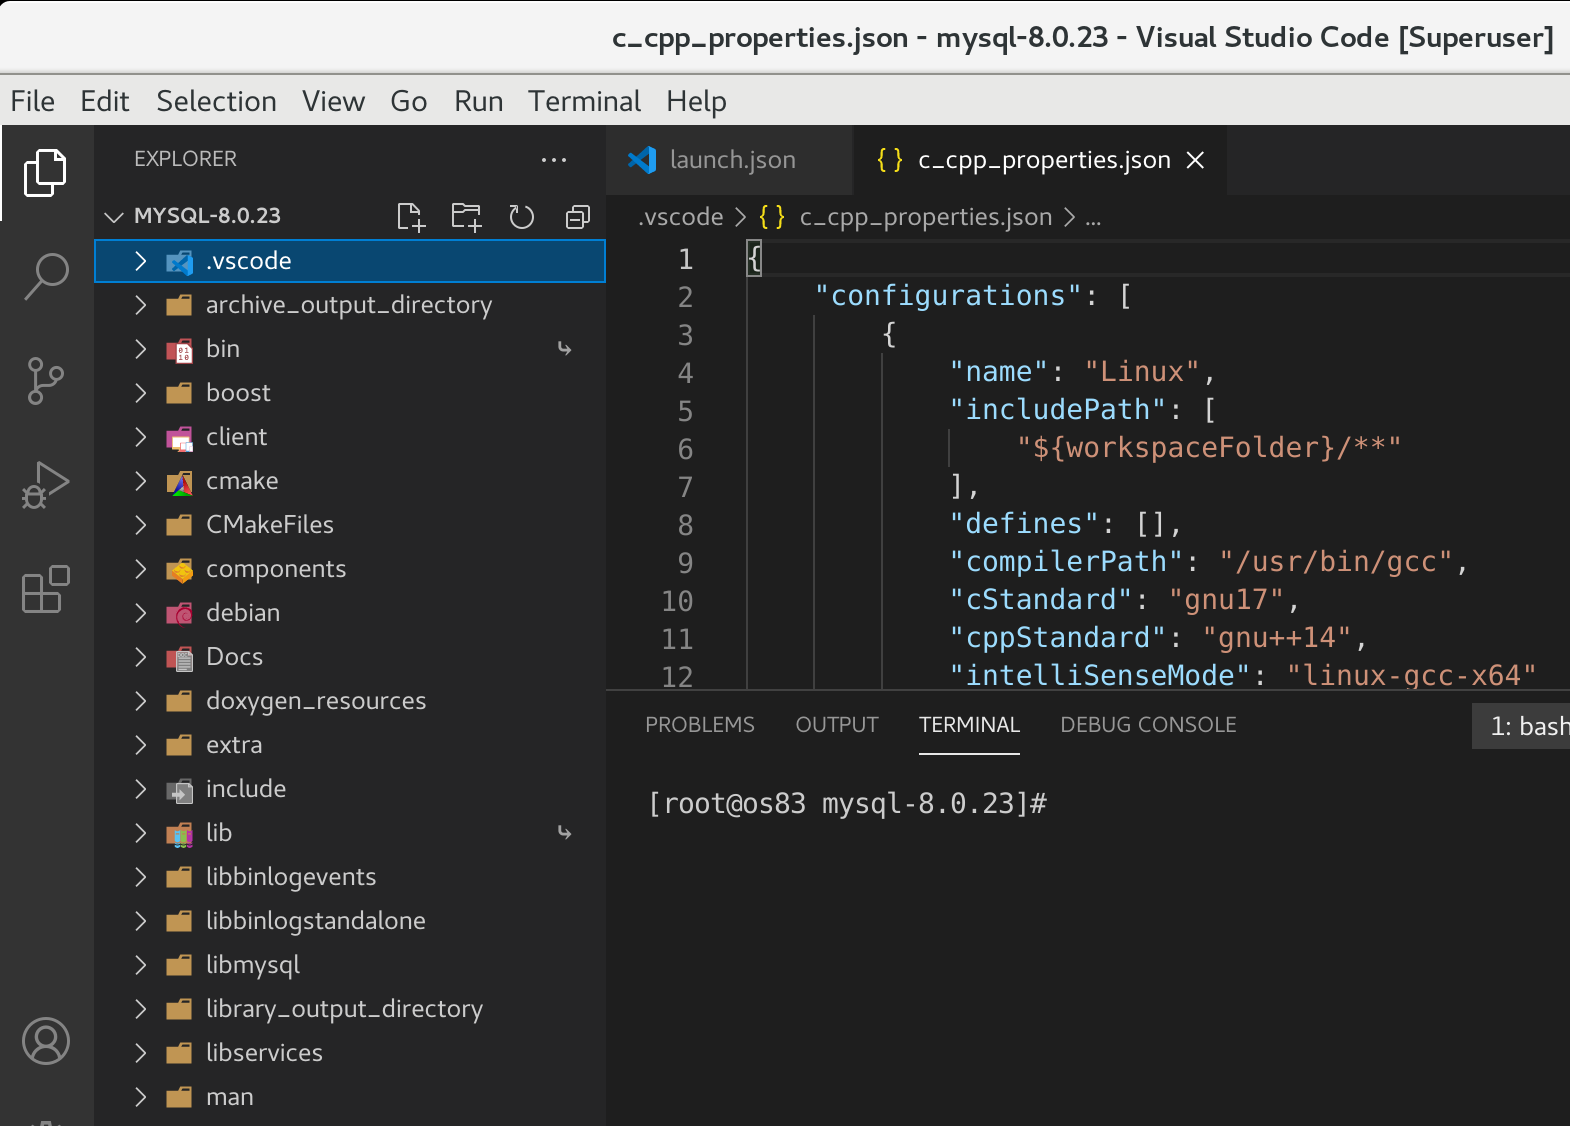The image size is (1570, 1126).
Task: Click the cmake folder icon
Action: 180,481
